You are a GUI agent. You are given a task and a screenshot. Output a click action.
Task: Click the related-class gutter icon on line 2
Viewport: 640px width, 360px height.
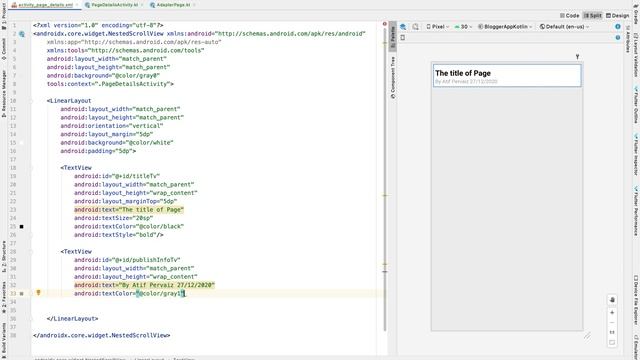coord(22,34)
